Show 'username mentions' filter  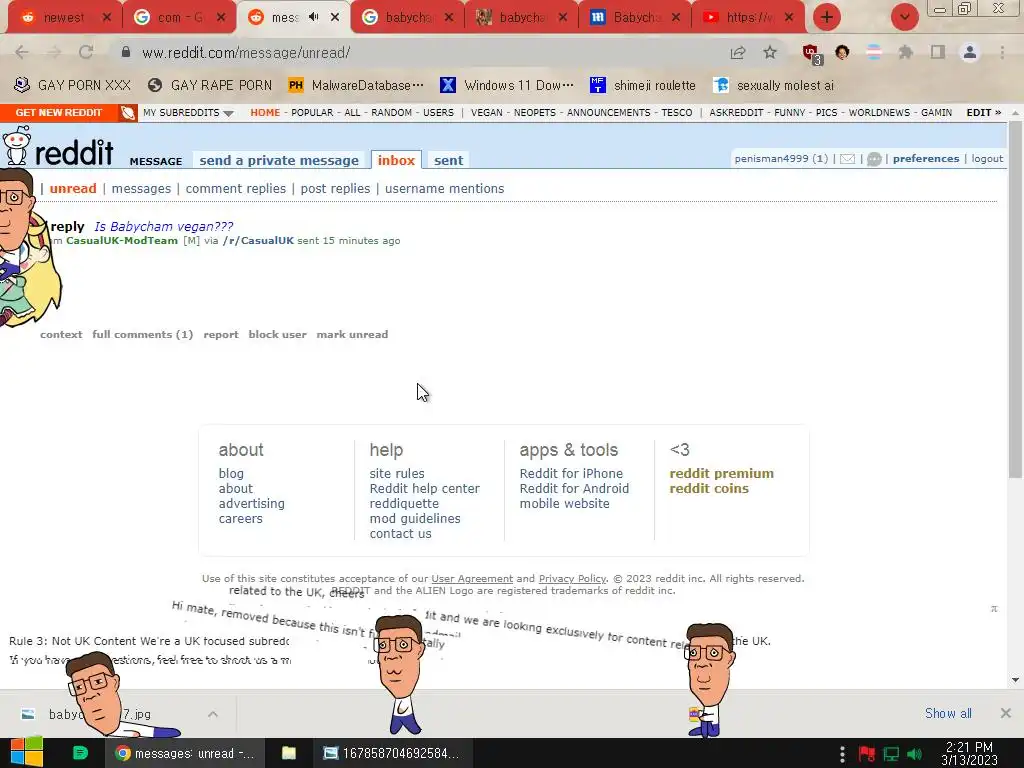point(444,188)
